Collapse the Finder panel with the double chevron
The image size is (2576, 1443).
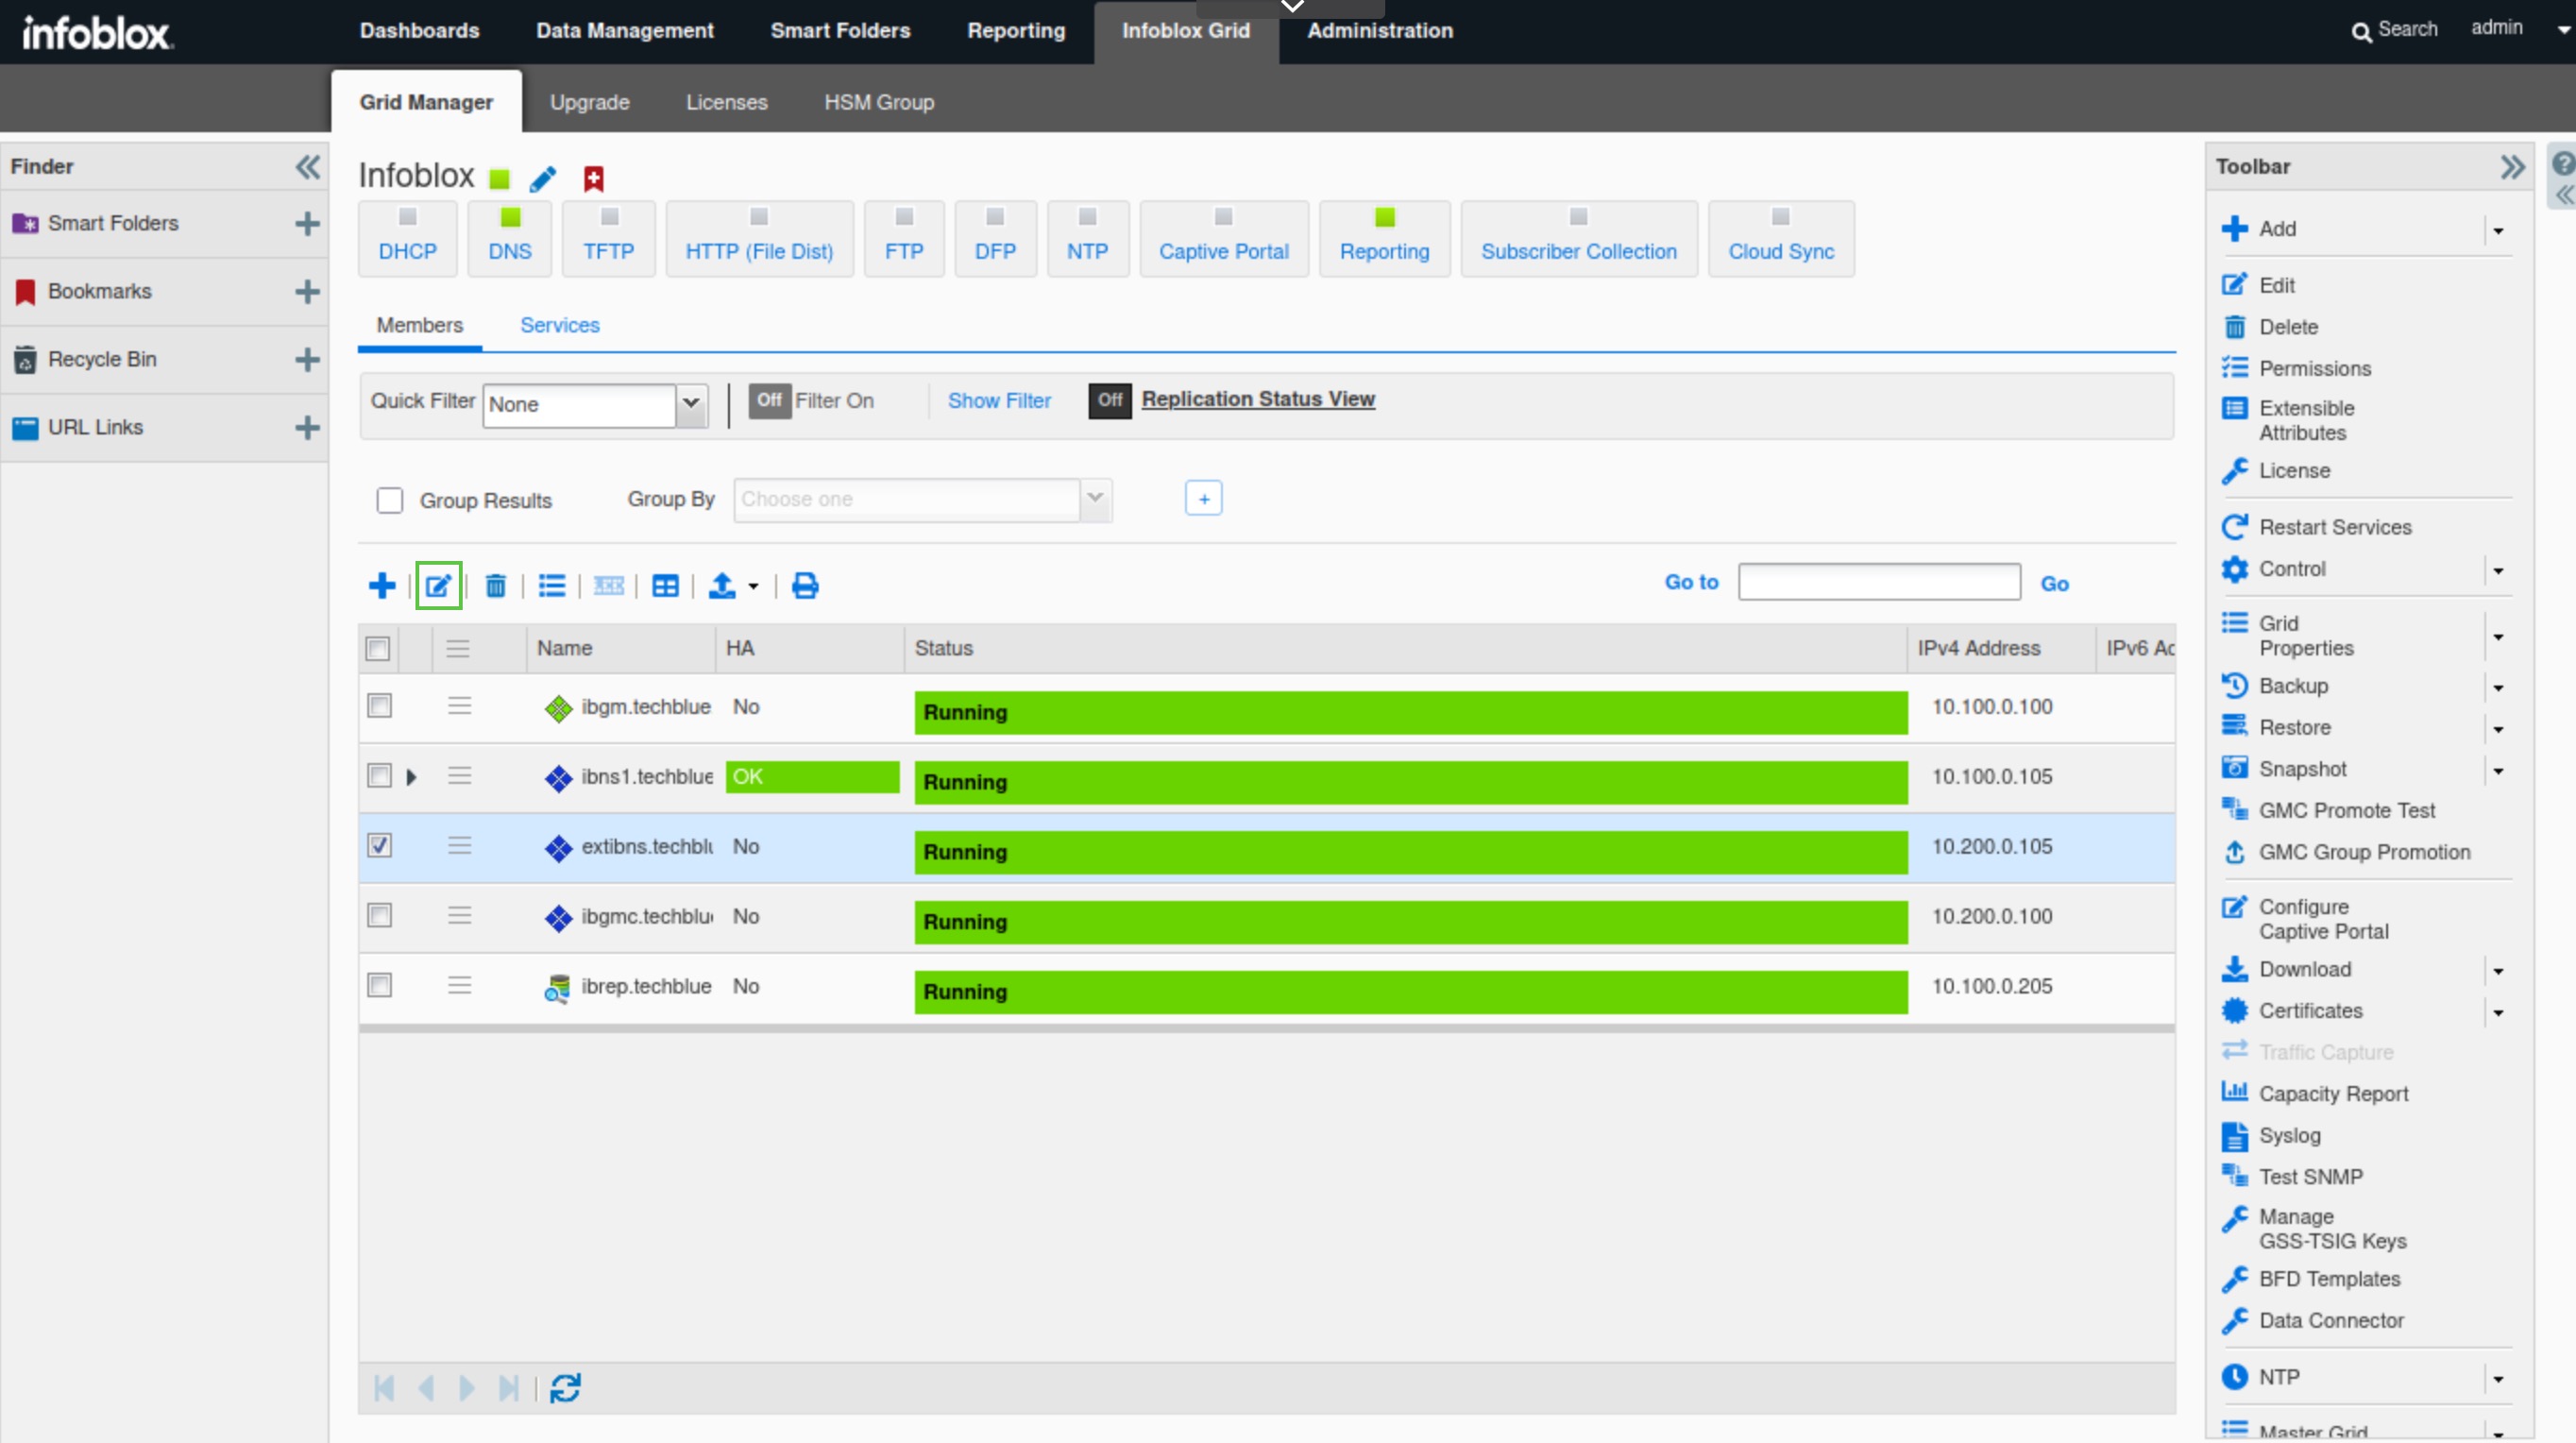(x=308, y=167)
